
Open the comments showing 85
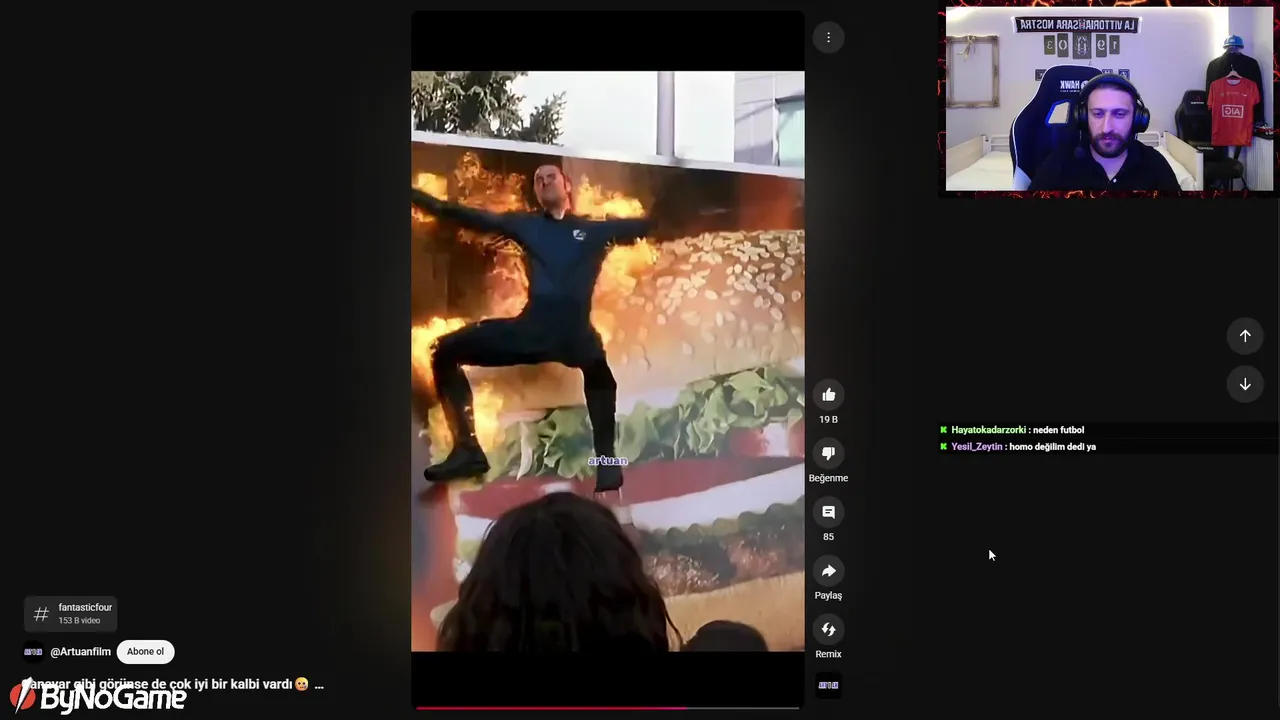828,512
